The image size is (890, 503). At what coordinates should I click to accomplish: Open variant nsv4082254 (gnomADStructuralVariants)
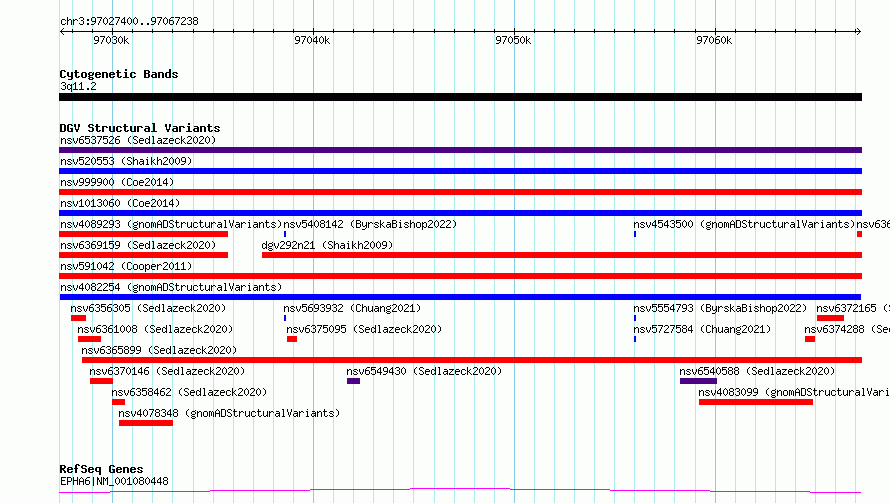click(x=171, y=287)
